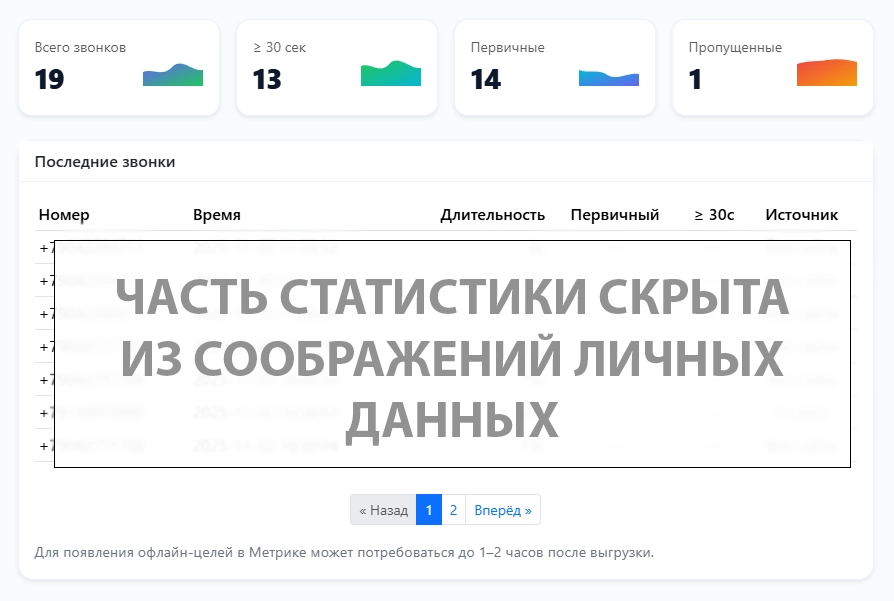Sort table by Номер column
This screenshot has height=601, width=894.
[x=64, y=214]
